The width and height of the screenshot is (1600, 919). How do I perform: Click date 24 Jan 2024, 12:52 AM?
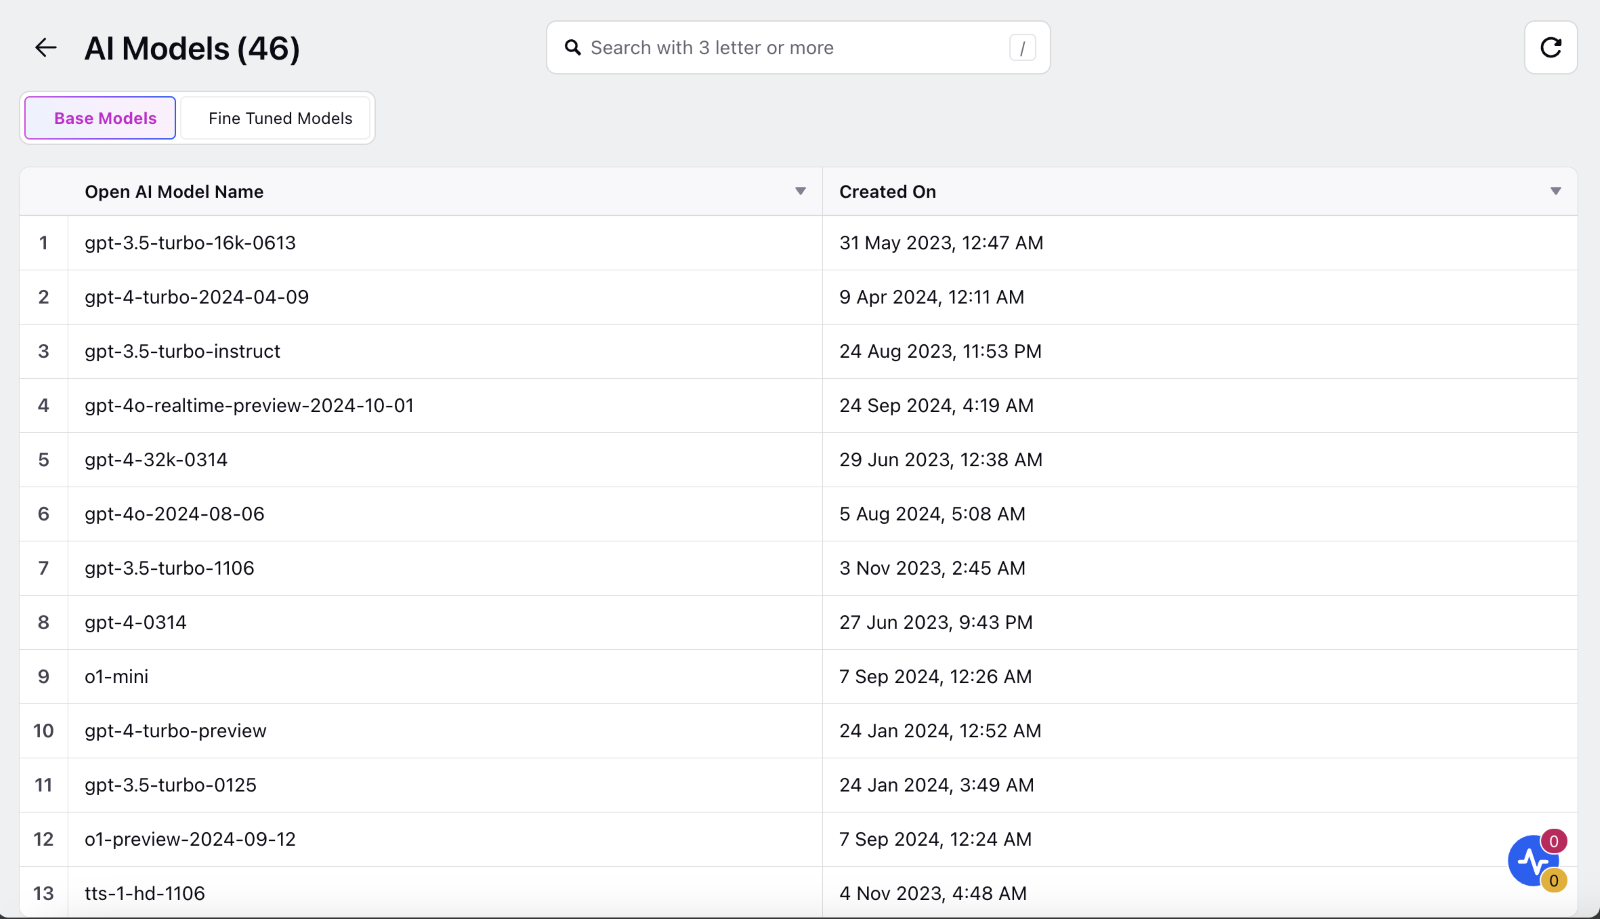pos(941,730)
